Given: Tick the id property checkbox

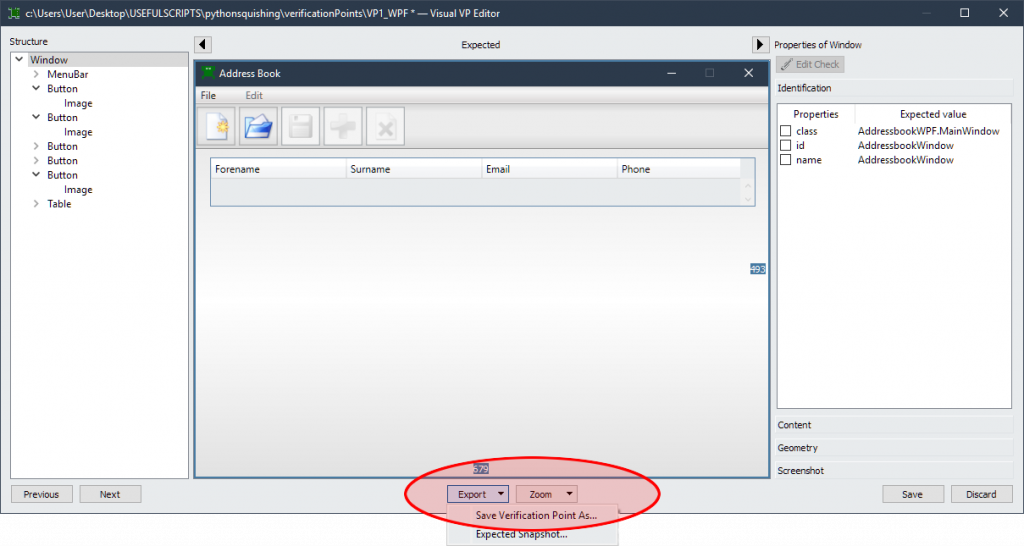Looking at the screenshot, I should click(x=786, y=146).
